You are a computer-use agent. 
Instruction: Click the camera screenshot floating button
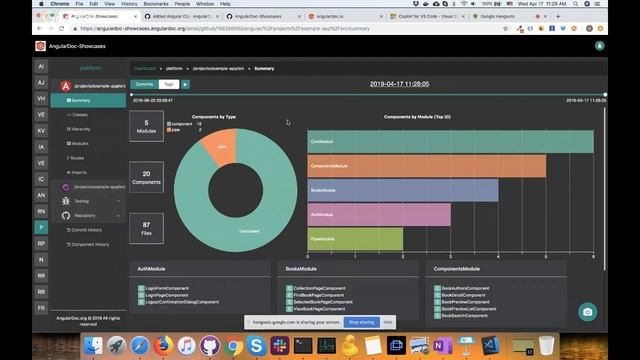[x=587, y=312]
